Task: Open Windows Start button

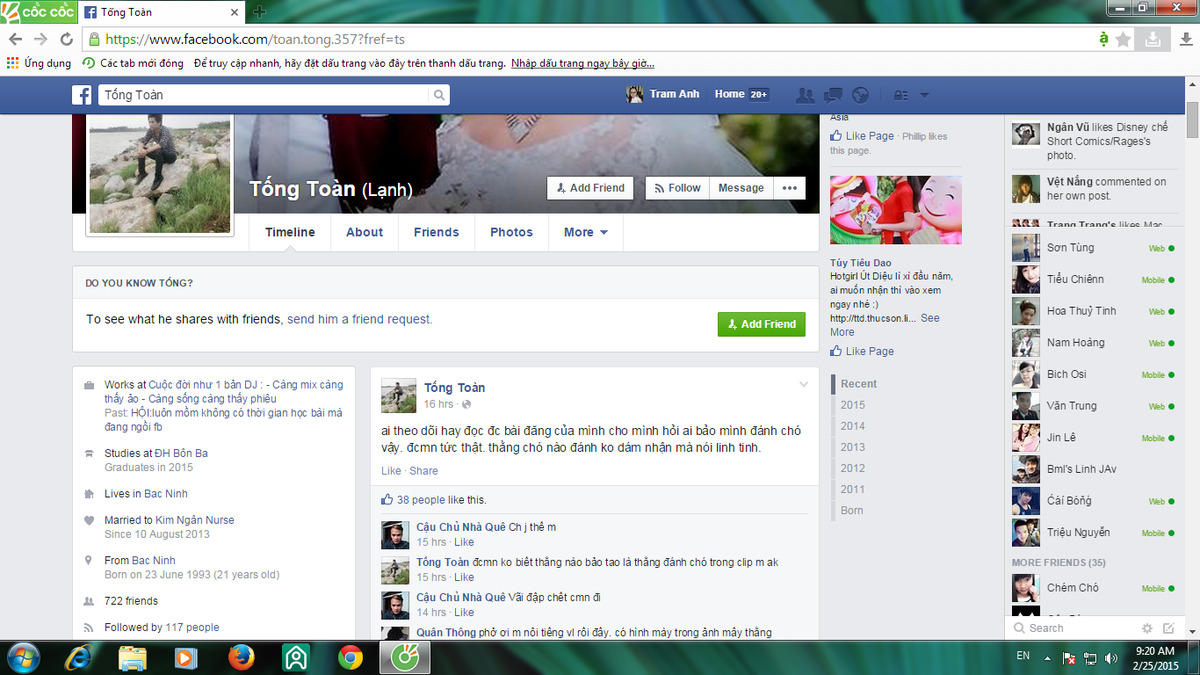Action: tap(22, 657)
